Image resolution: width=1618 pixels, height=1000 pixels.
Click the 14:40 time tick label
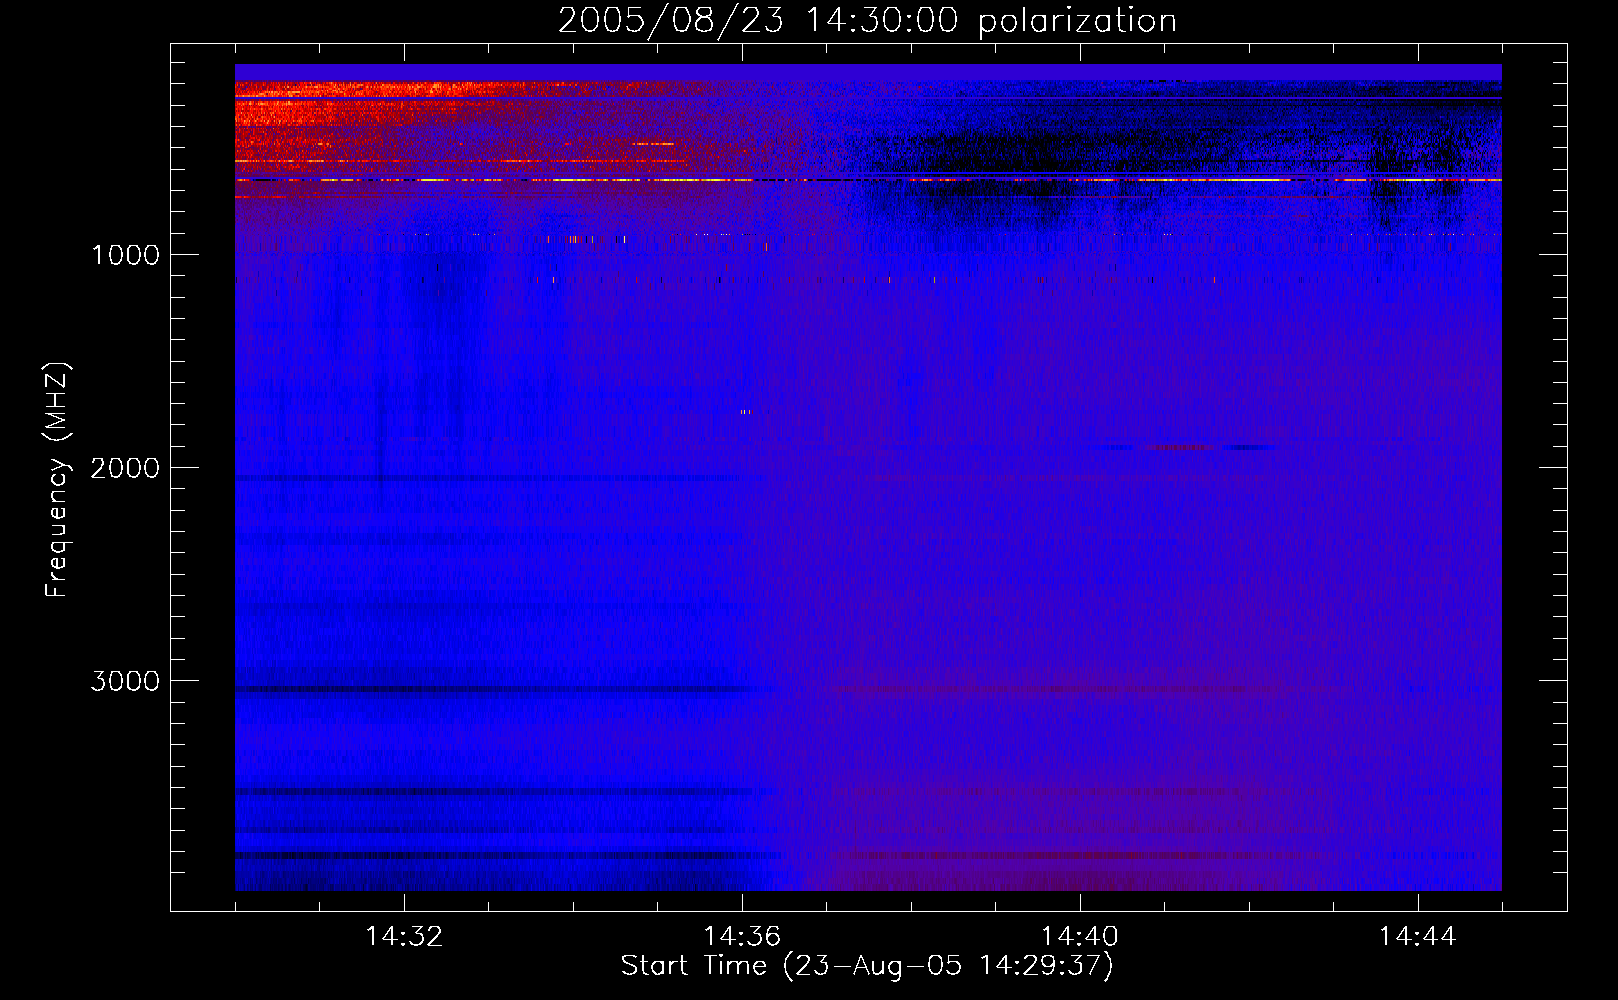click(x=1080, y=937)
